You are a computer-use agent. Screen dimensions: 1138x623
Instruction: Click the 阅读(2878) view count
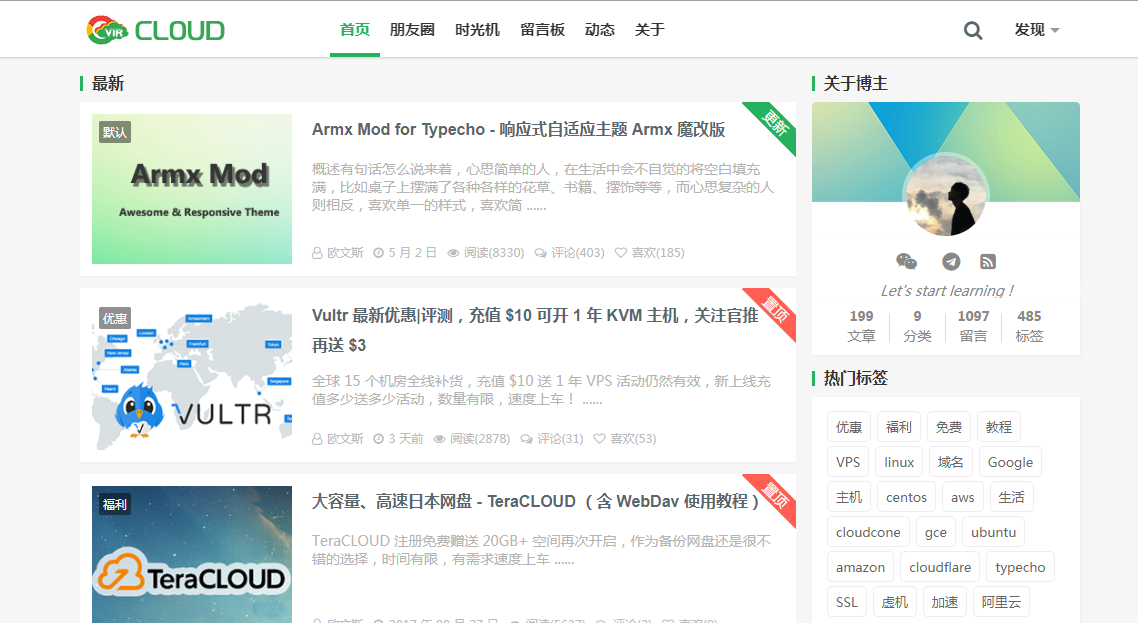(x=472, y=439)
